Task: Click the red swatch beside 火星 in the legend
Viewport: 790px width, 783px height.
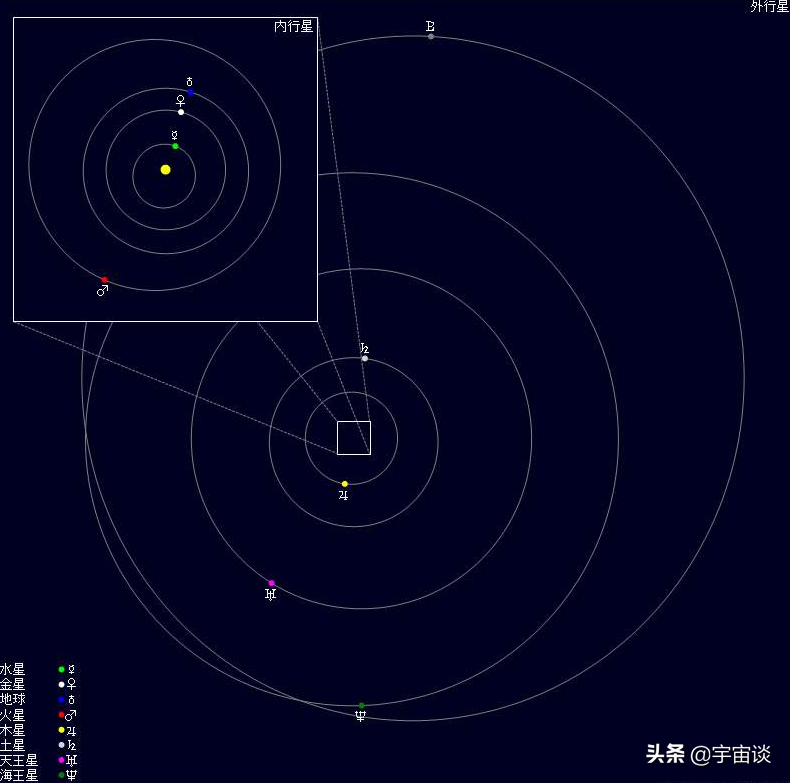Action: coord(61,715)
